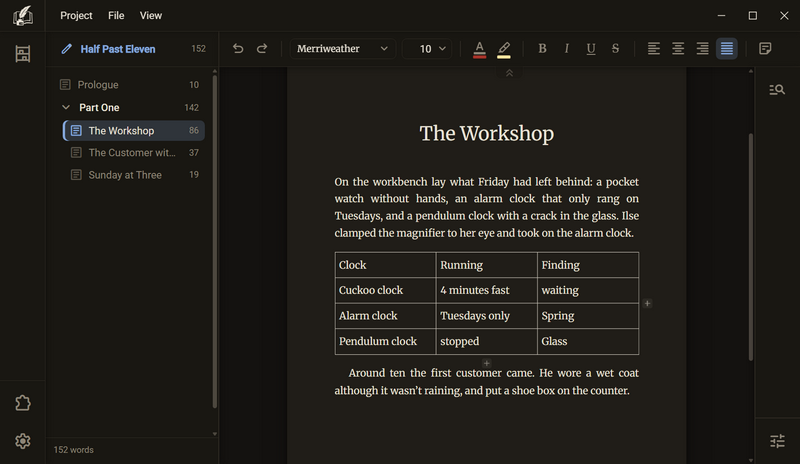Apply red text color
Screen dimensions: 800x464
[x=479, y=49]
